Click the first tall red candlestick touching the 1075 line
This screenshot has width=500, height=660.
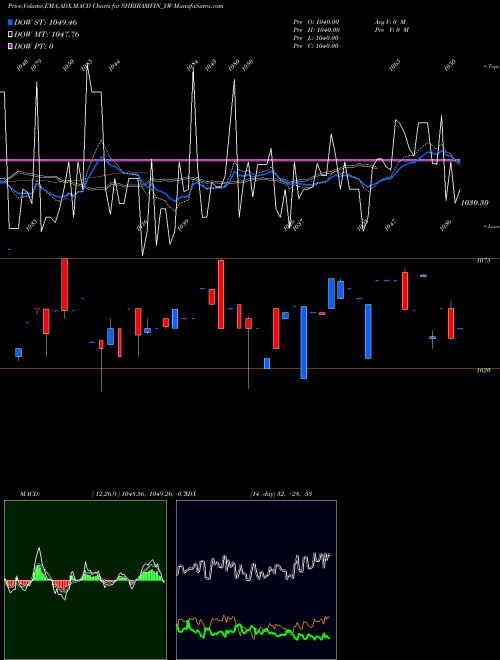click(64, 285)
